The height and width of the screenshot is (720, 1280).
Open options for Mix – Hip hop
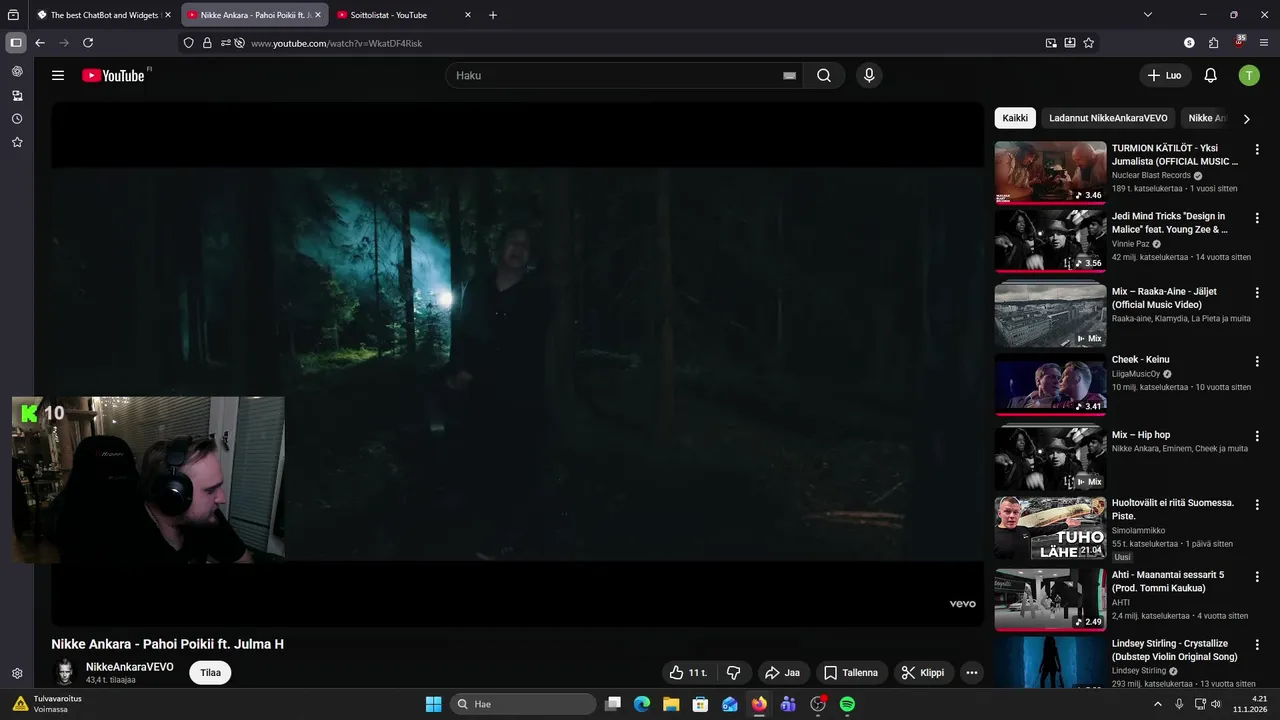[x=1257, y=436]
